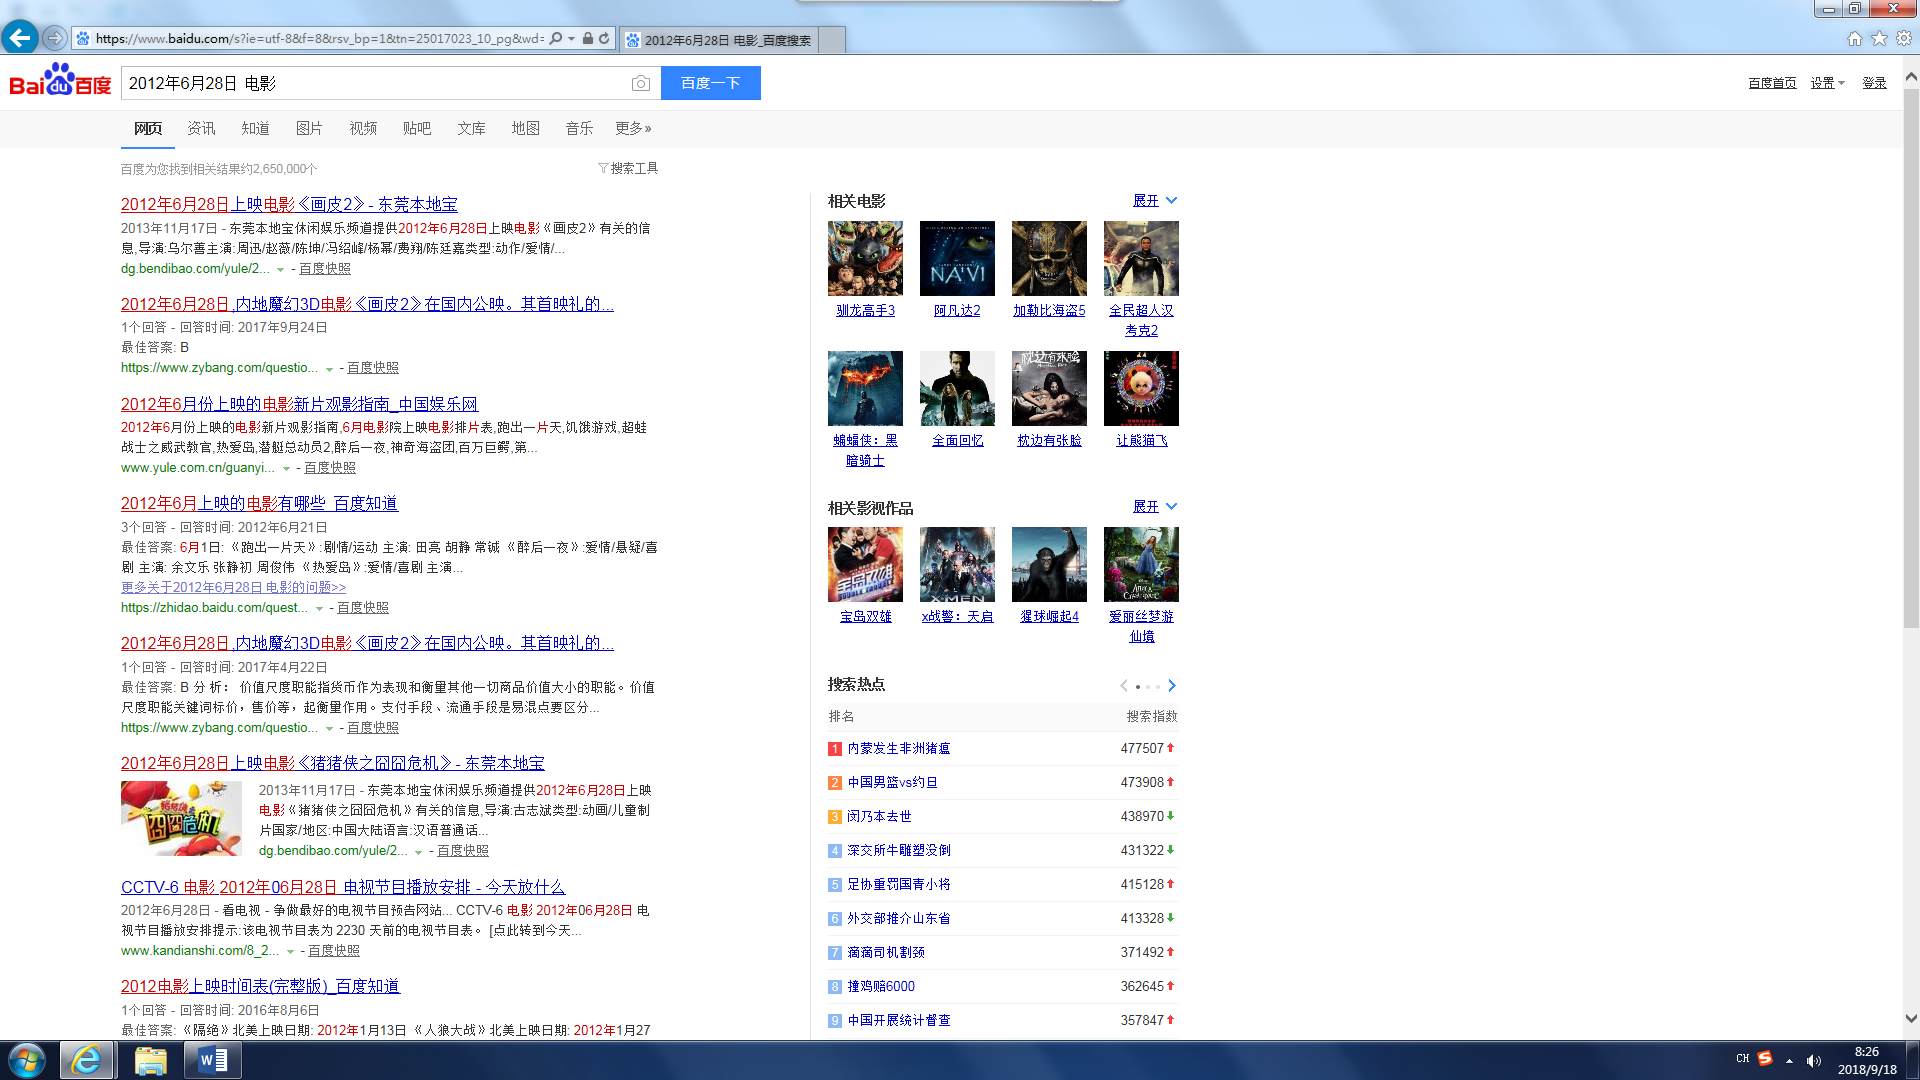Click 更多关于2012年6月28日 电影的问题 link
1920x1080 pixels.
coord(233,587)
